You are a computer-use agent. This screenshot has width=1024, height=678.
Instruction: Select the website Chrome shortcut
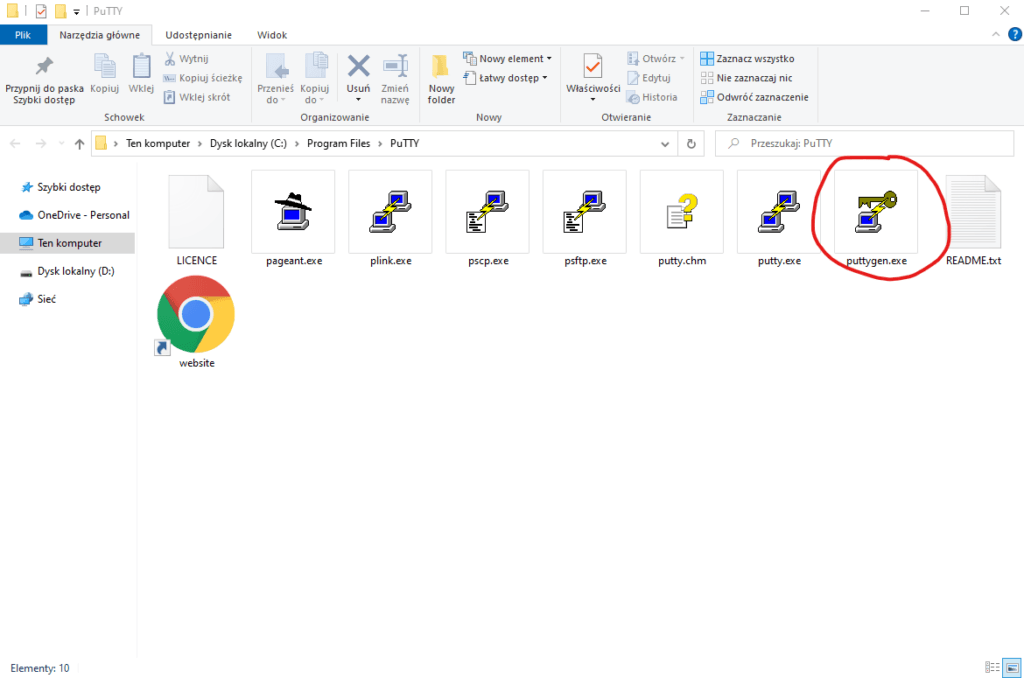(196, 321)
